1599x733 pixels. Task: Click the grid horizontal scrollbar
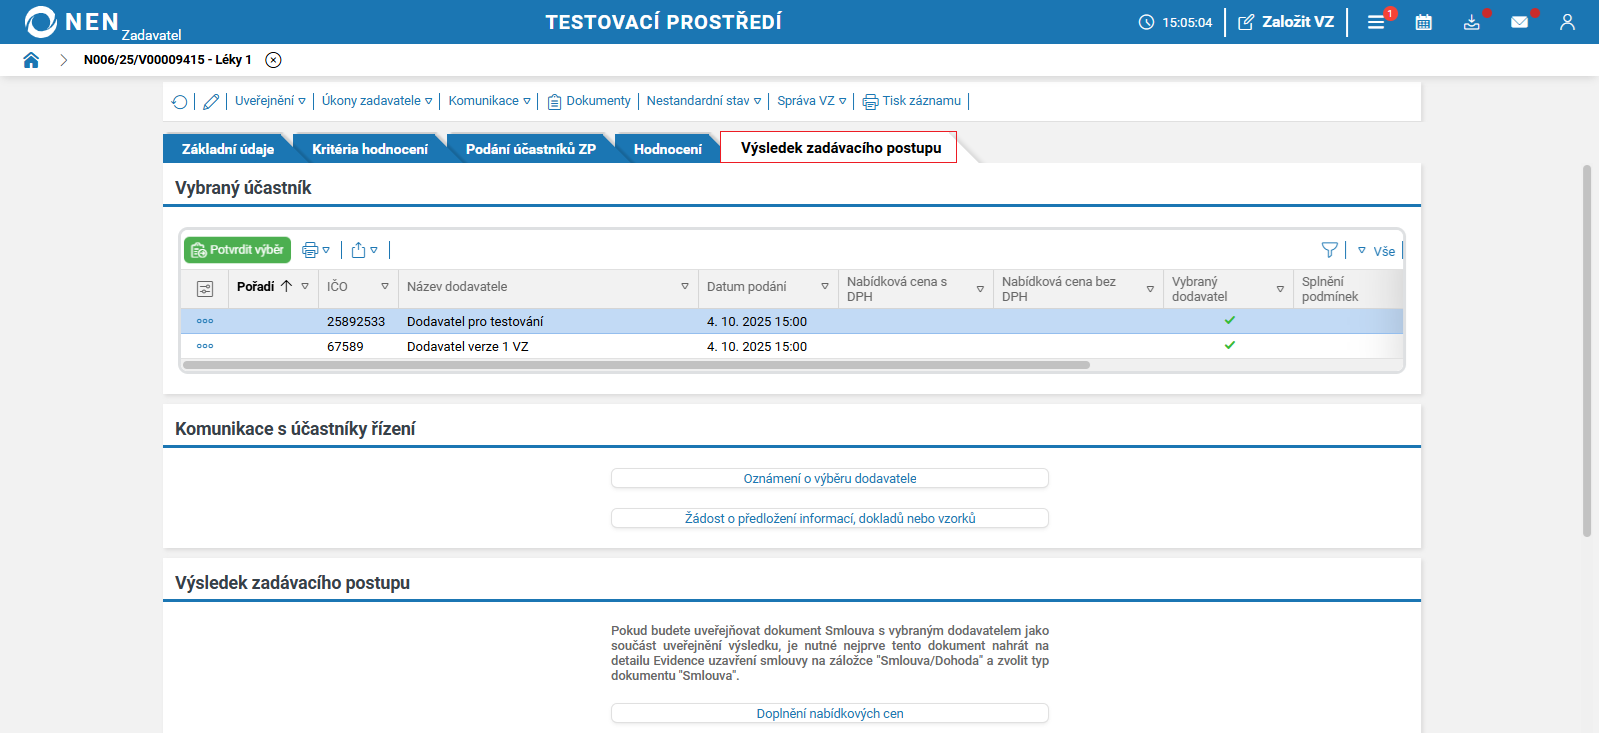point(636,365)
